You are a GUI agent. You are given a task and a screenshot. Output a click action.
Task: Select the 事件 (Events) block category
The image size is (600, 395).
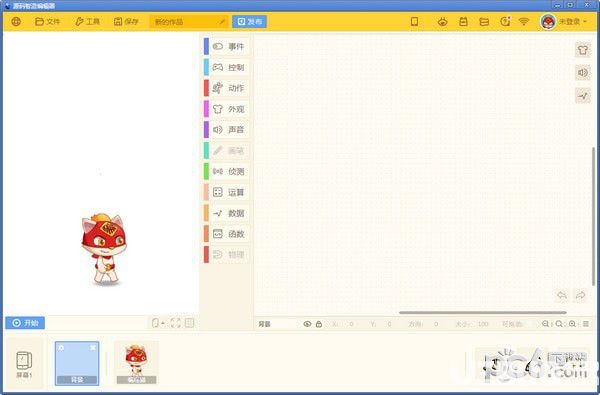(227, 47)
